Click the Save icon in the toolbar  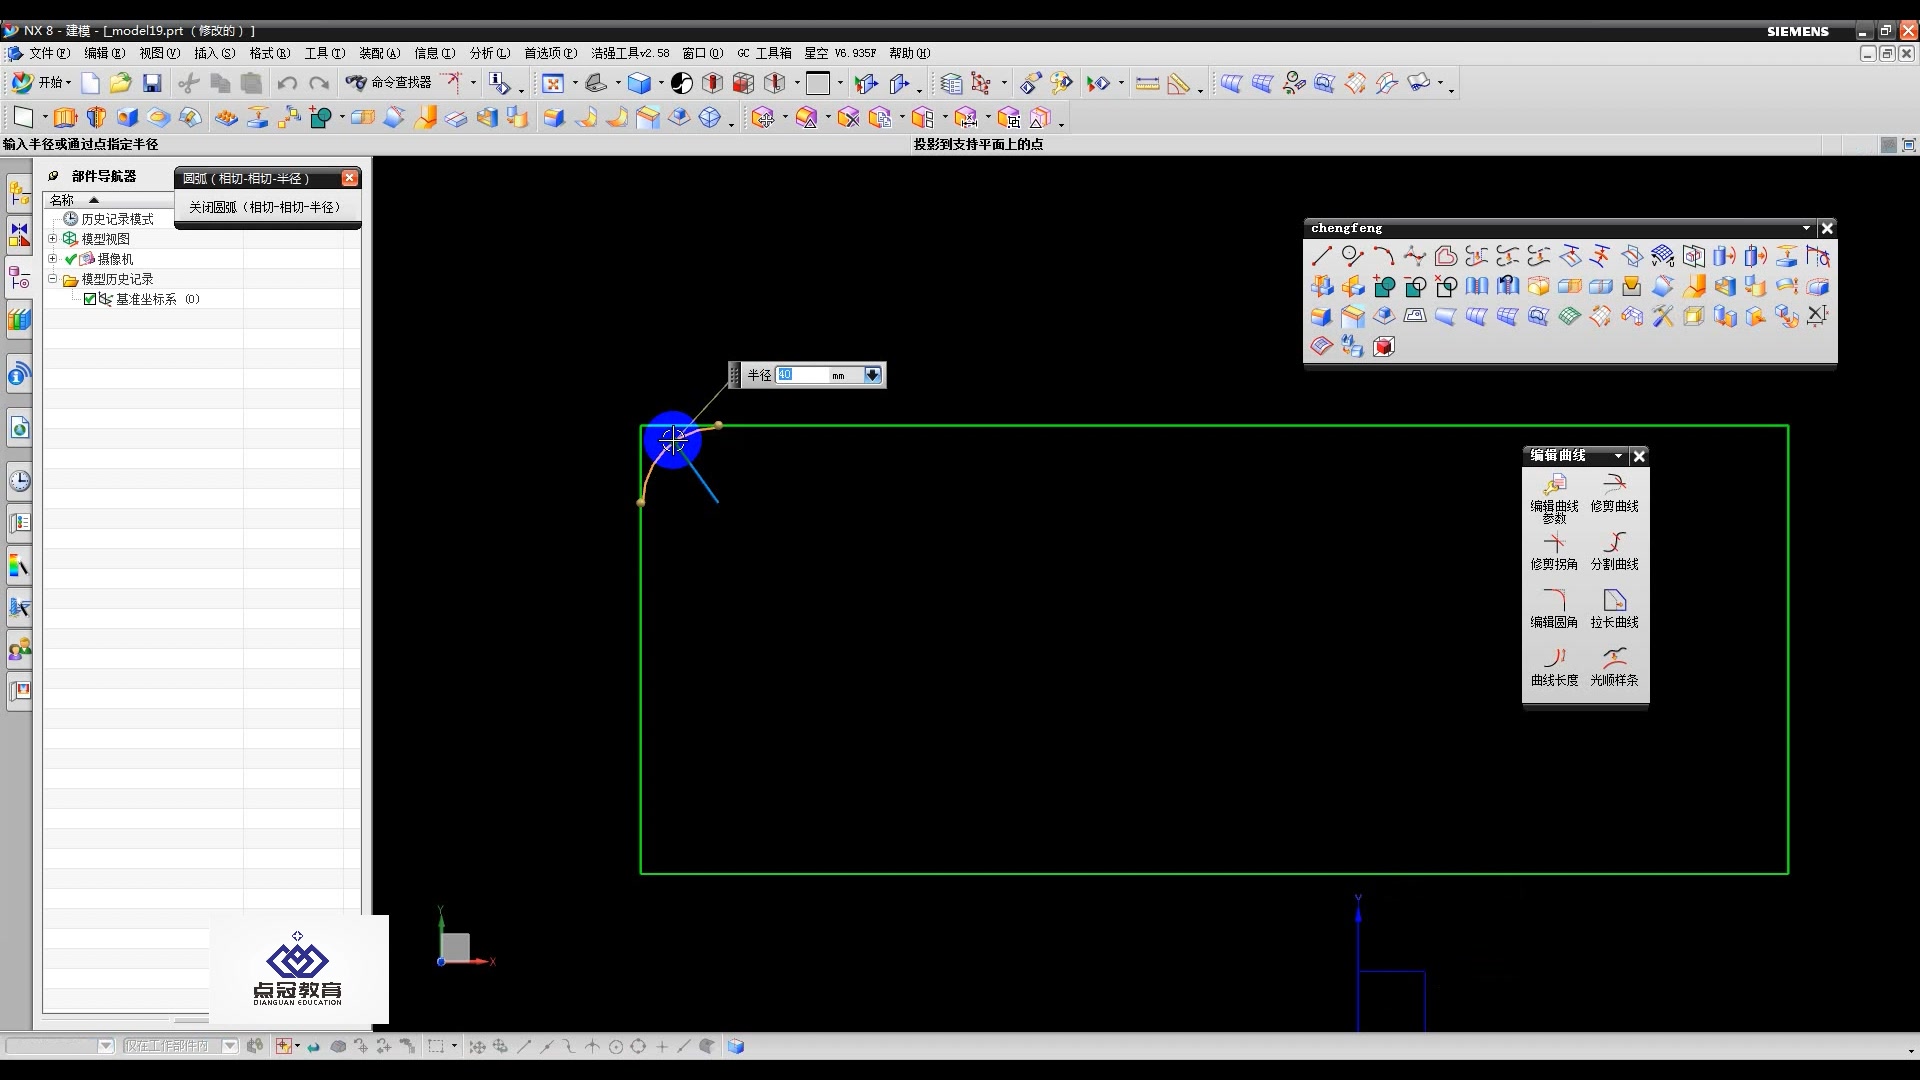point(152,83)
